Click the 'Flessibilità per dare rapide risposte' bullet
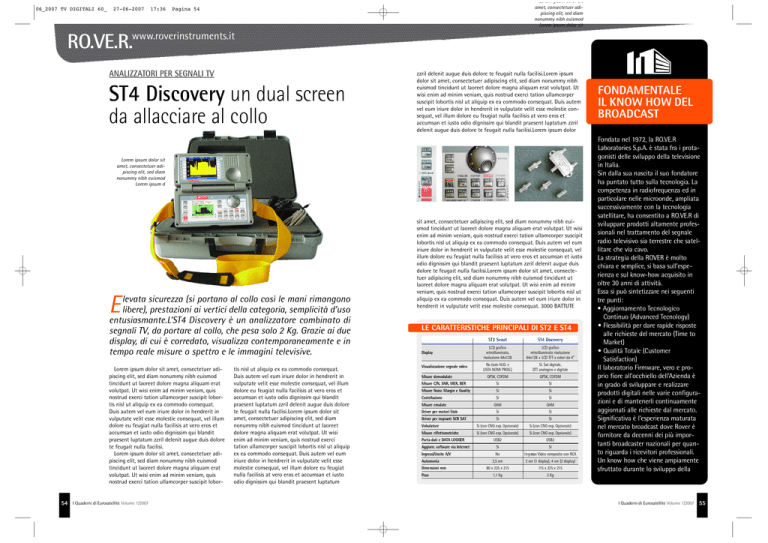This screenshot has width=768, height=543. tap(647, 333)
